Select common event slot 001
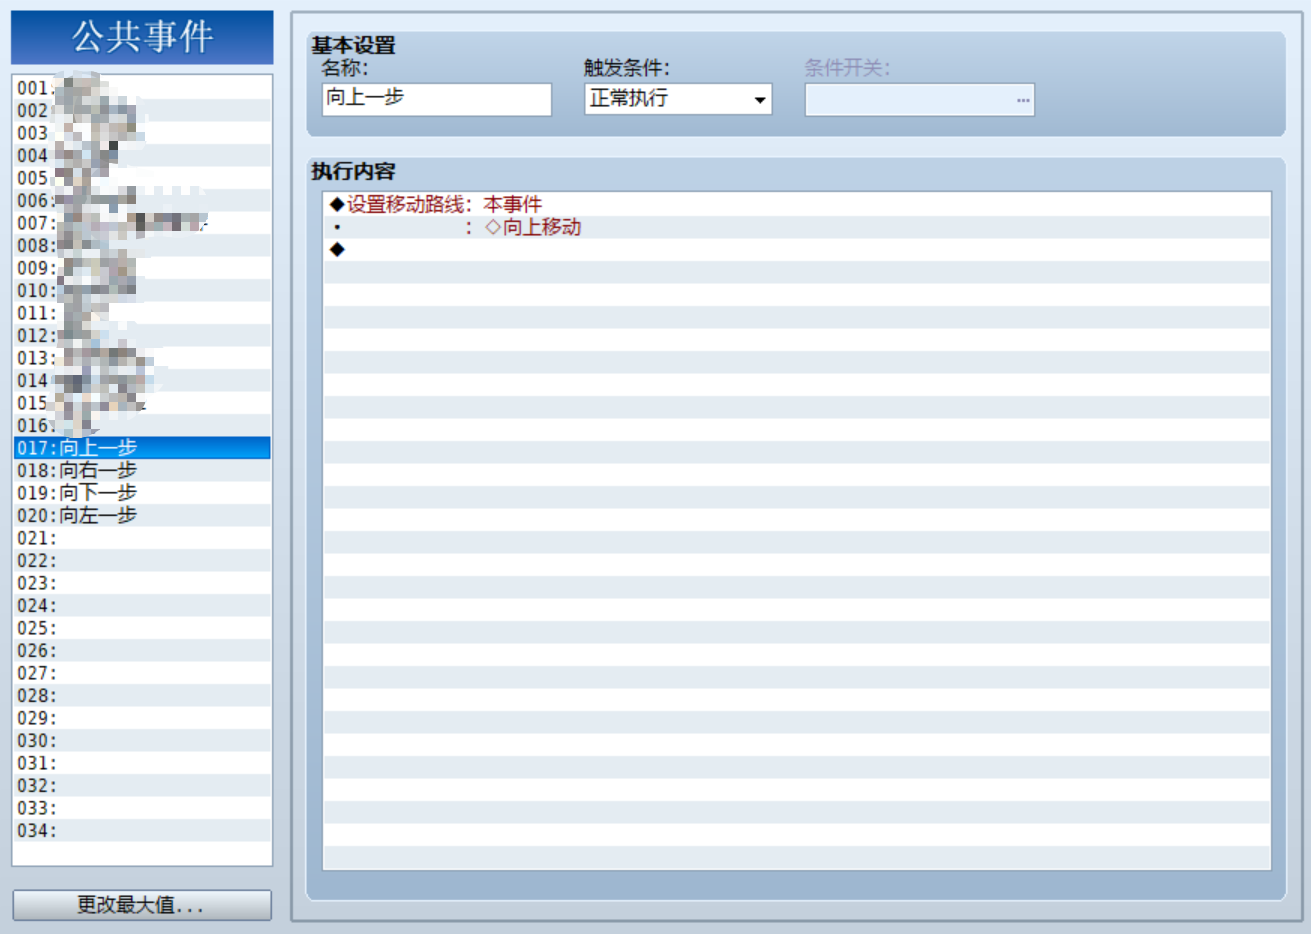 pyautogui.click(x=142, y=88)
